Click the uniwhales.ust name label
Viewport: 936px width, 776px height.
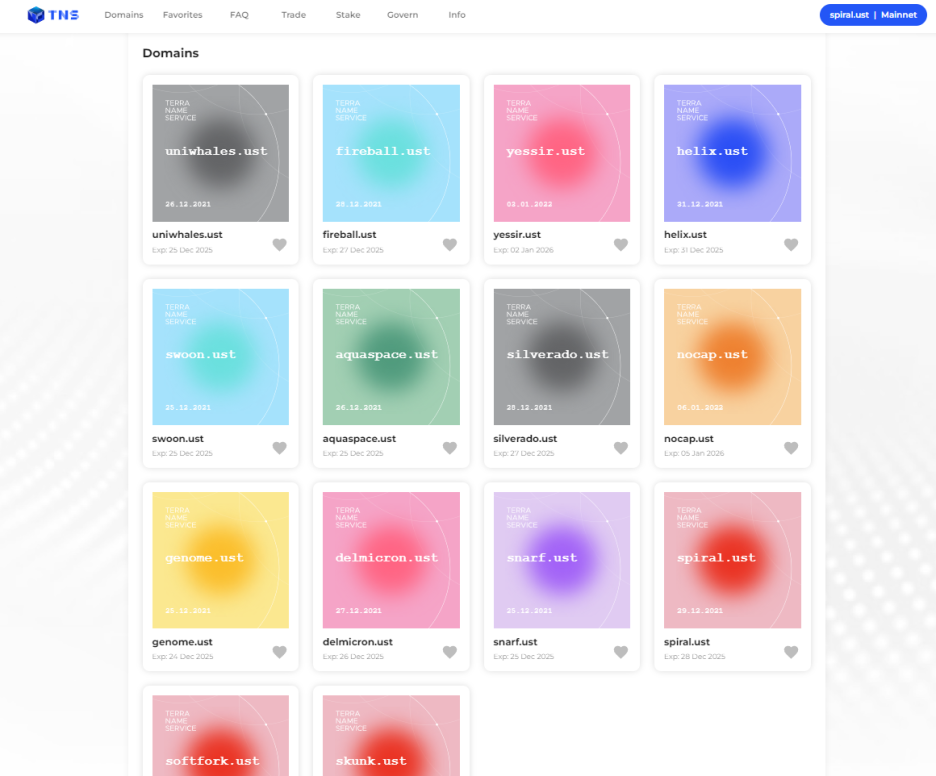187,235
